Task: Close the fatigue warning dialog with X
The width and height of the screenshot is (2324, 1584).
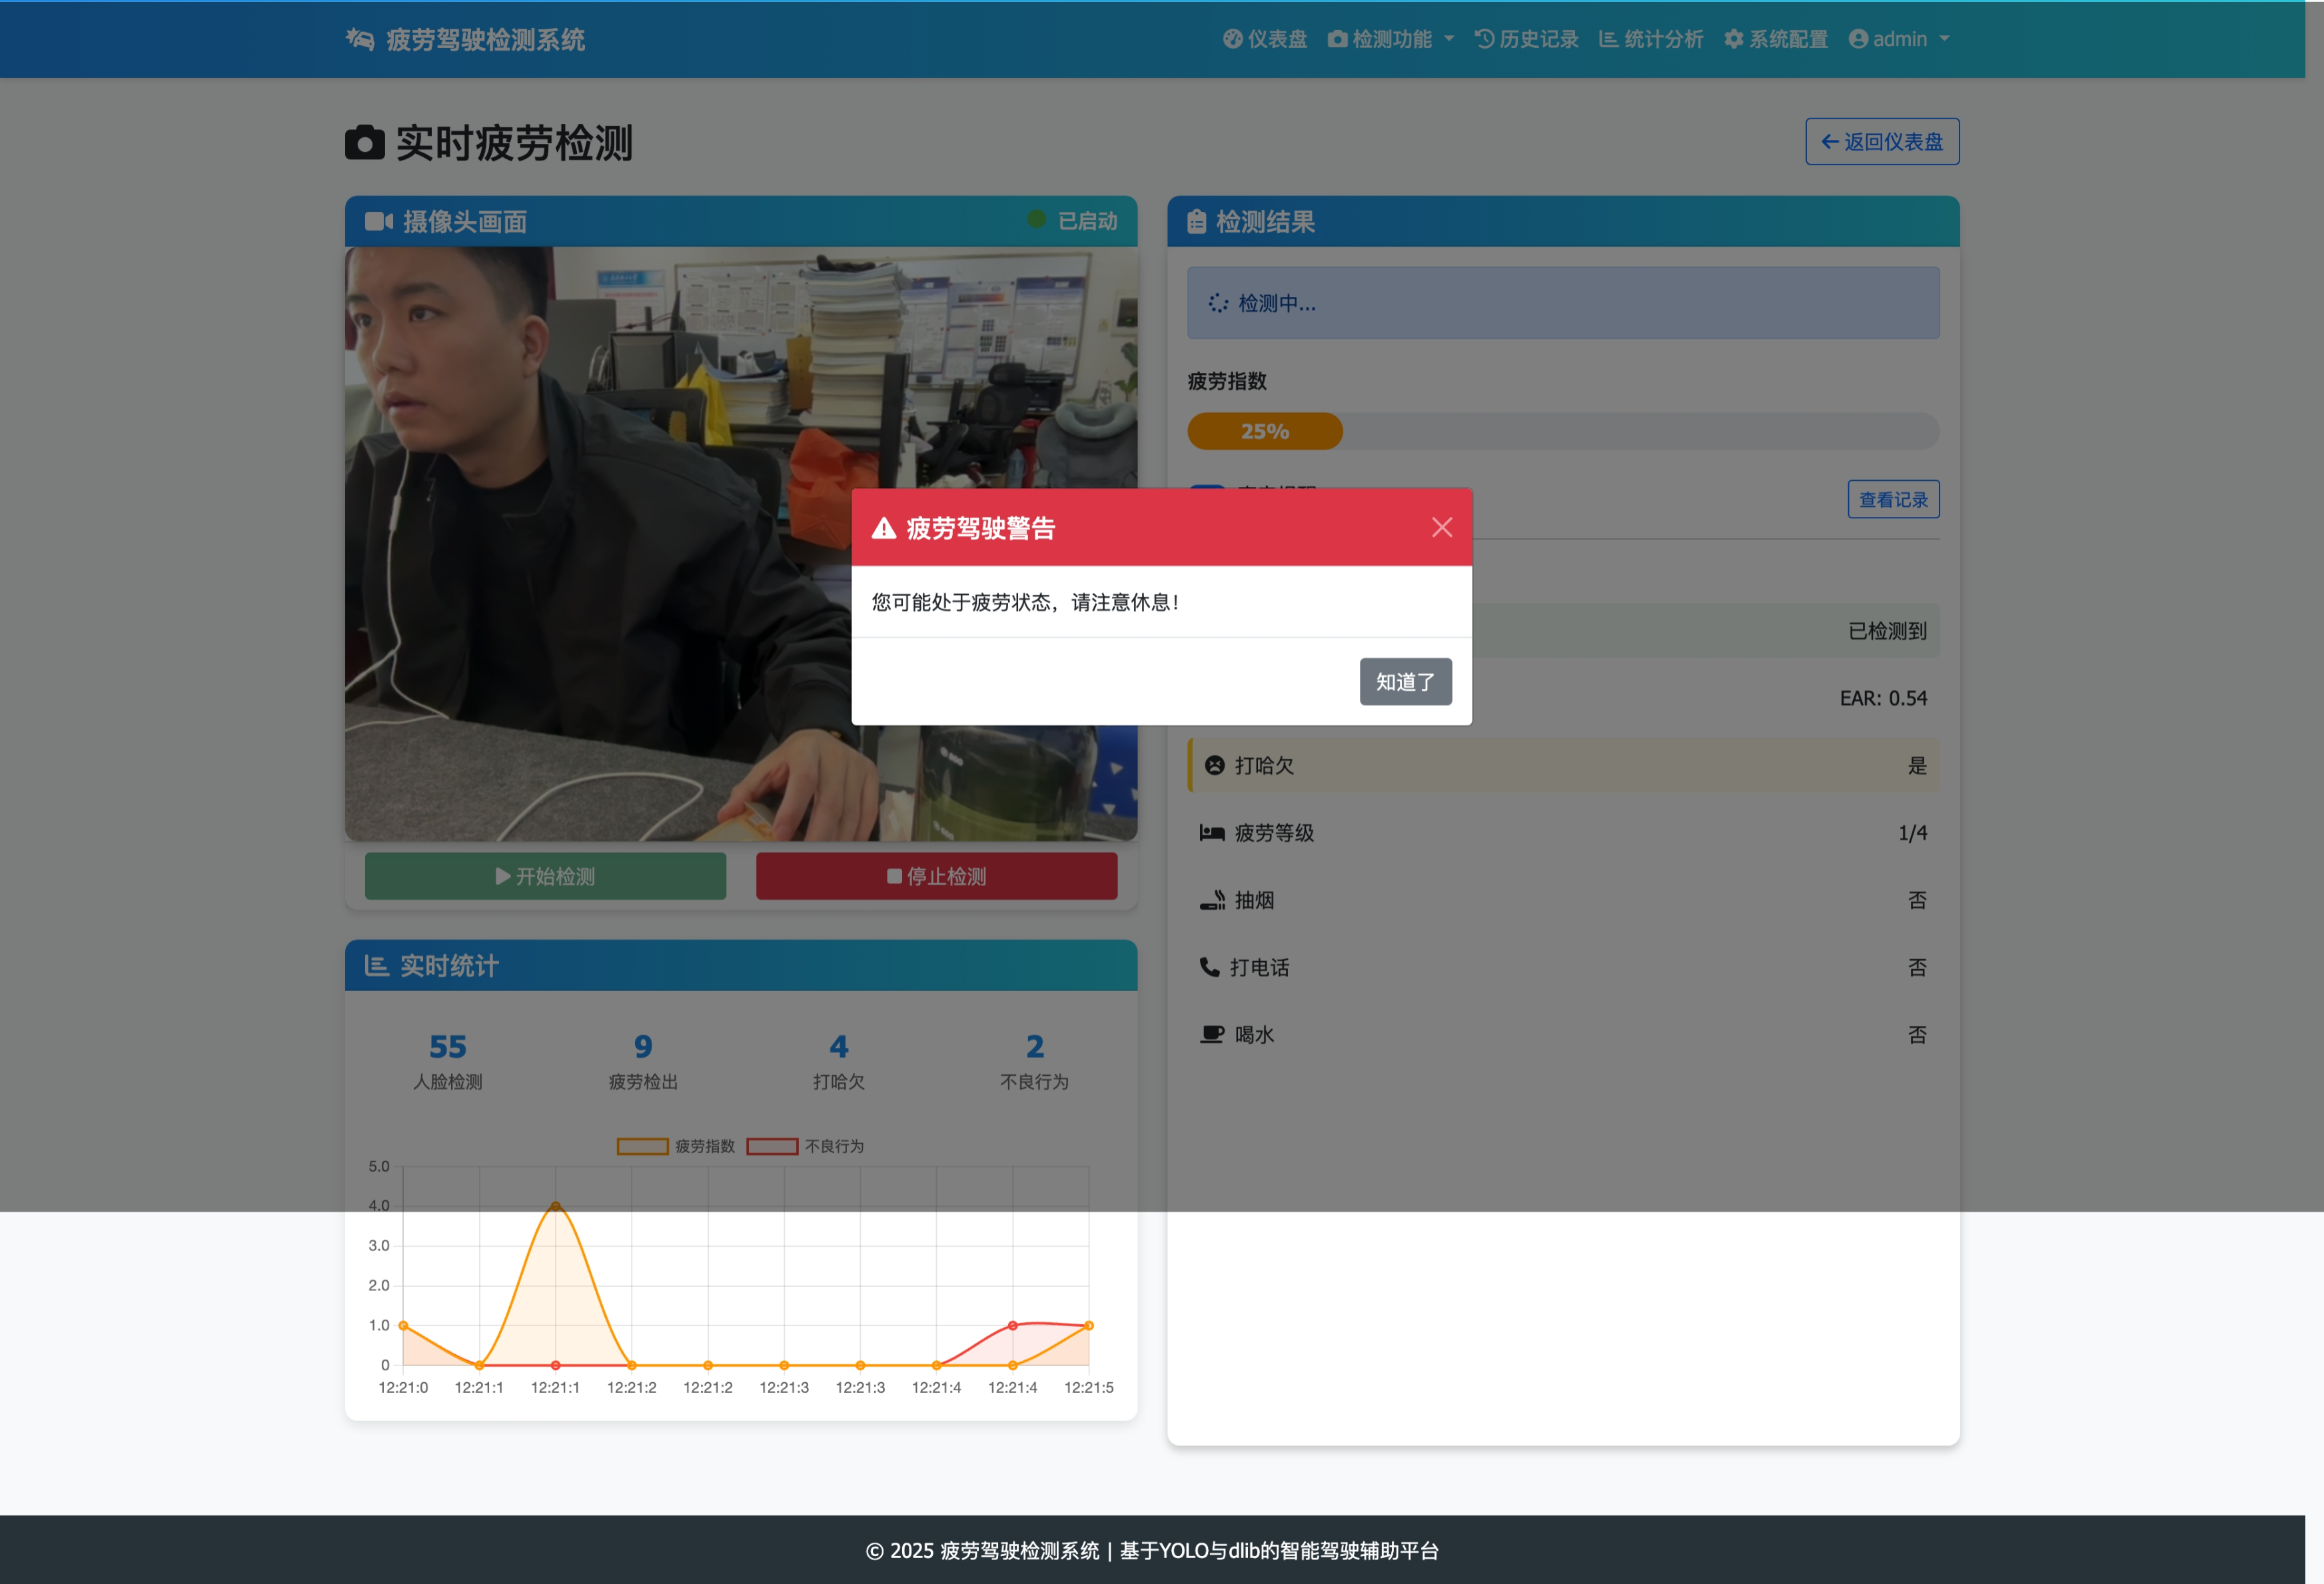Action: tap(1441, 527)
